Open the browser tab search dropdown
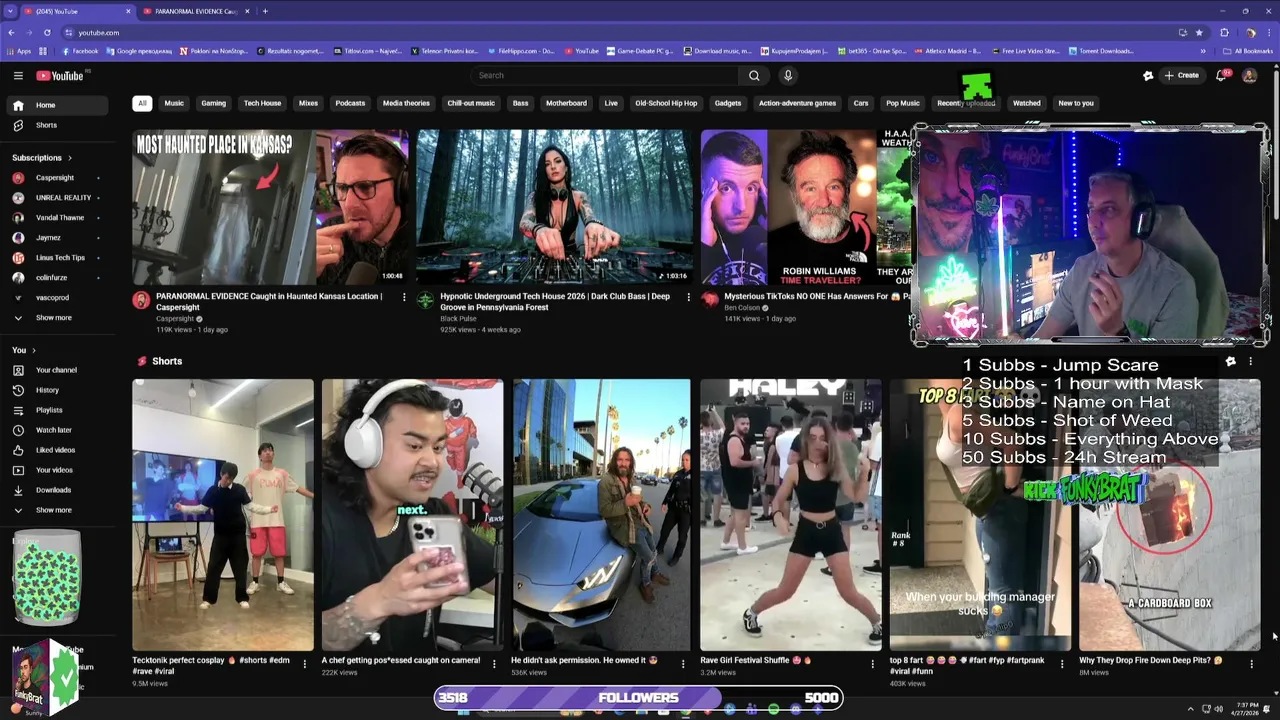The height and width of the screenshot is (720, 1280). tap(11, 11)
